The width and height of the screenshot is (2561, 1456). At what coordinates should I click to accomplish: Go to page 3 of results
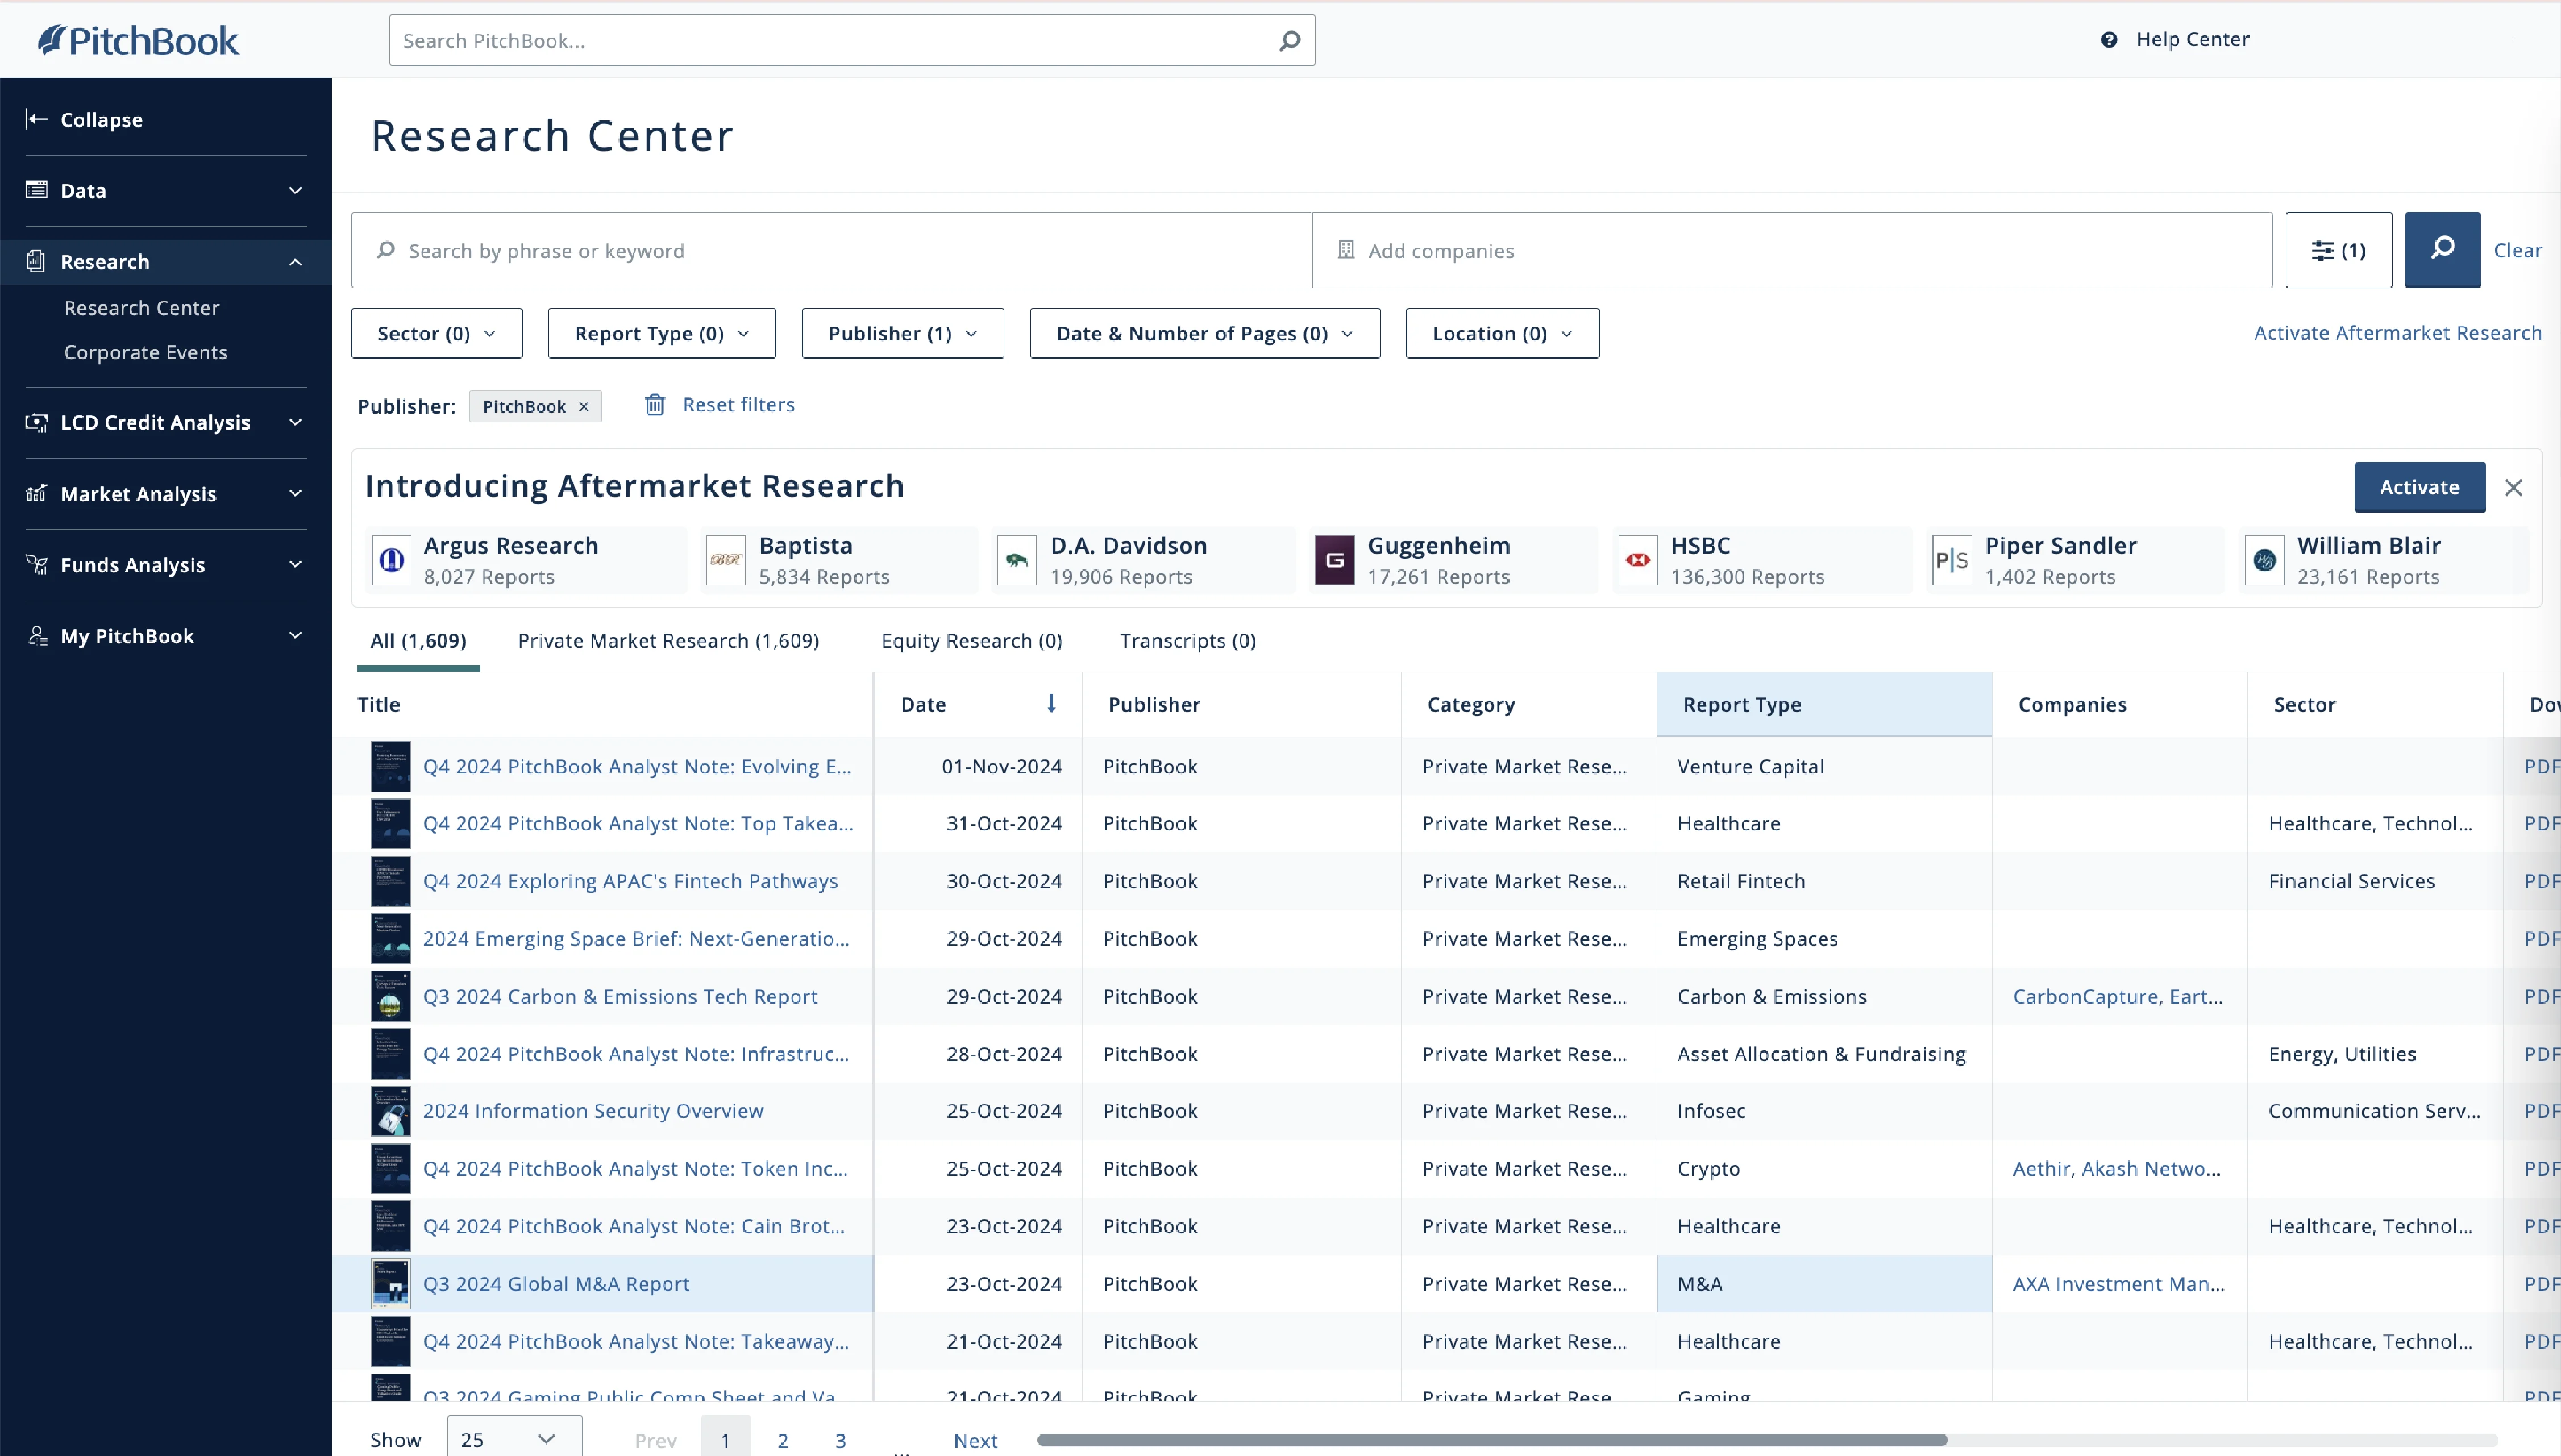pos(840,1440)
